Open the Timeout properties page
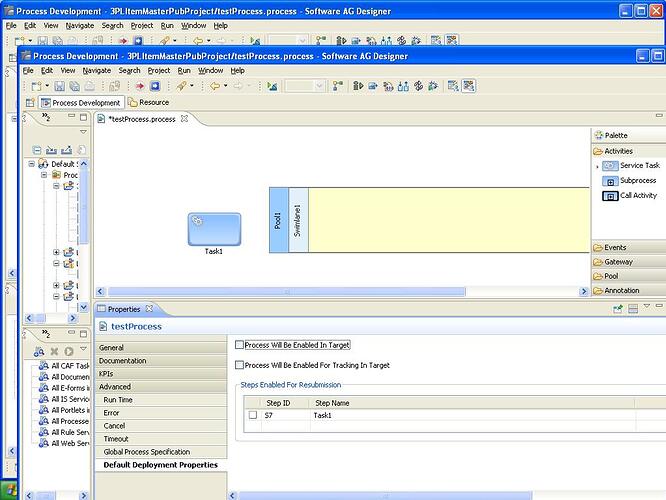The image size is (666, 500). tap(161, 439)
